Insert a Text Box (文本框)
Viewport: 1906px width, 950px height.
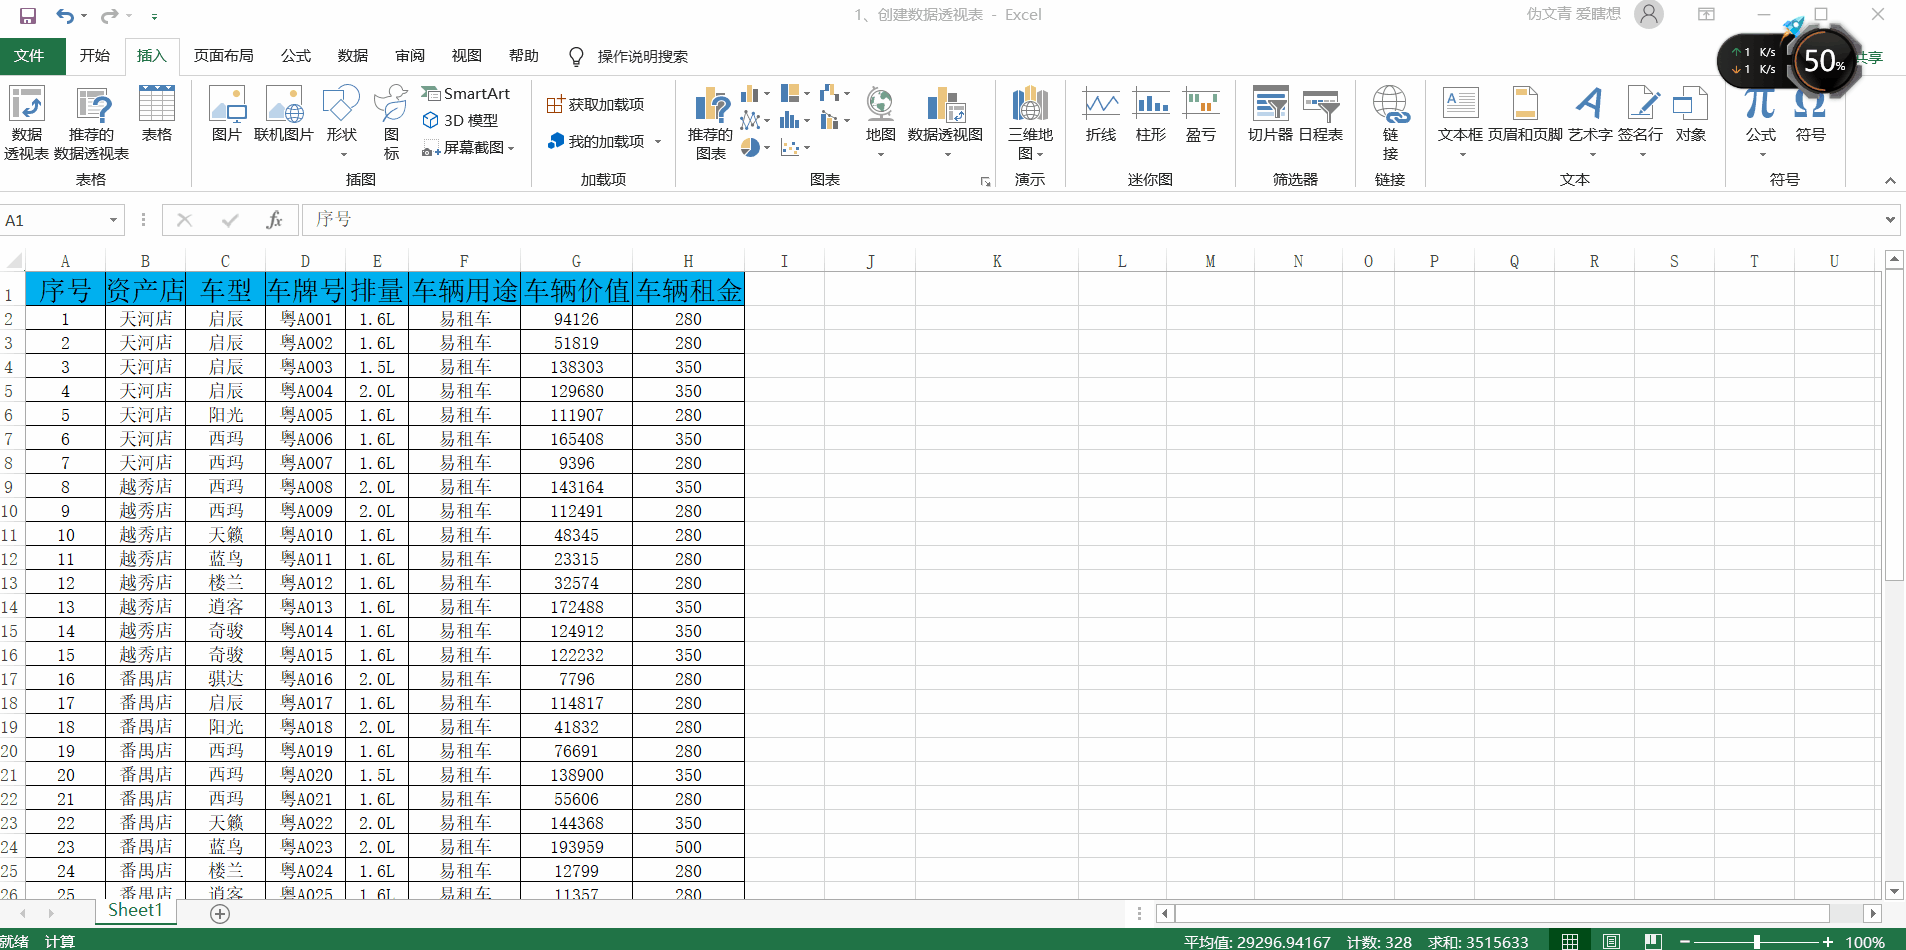(x=1461, y=122)
